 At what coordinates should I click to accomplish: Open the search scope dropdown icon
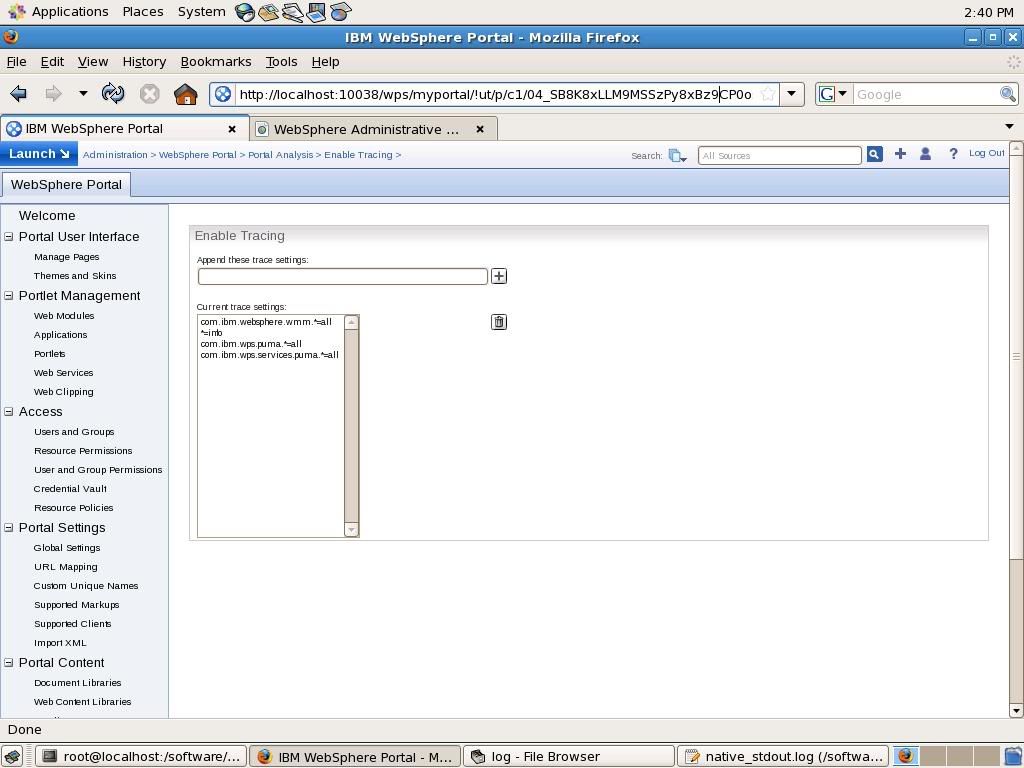tap(677, 155)
